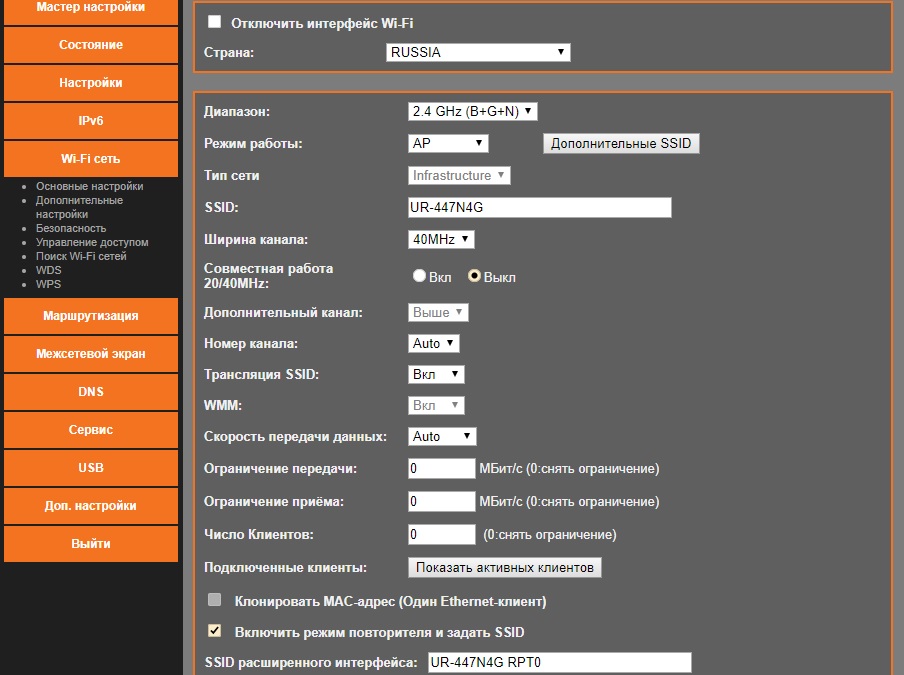
Task: Focus the Ограничение передачи input field
Action: tap(442, 469)
